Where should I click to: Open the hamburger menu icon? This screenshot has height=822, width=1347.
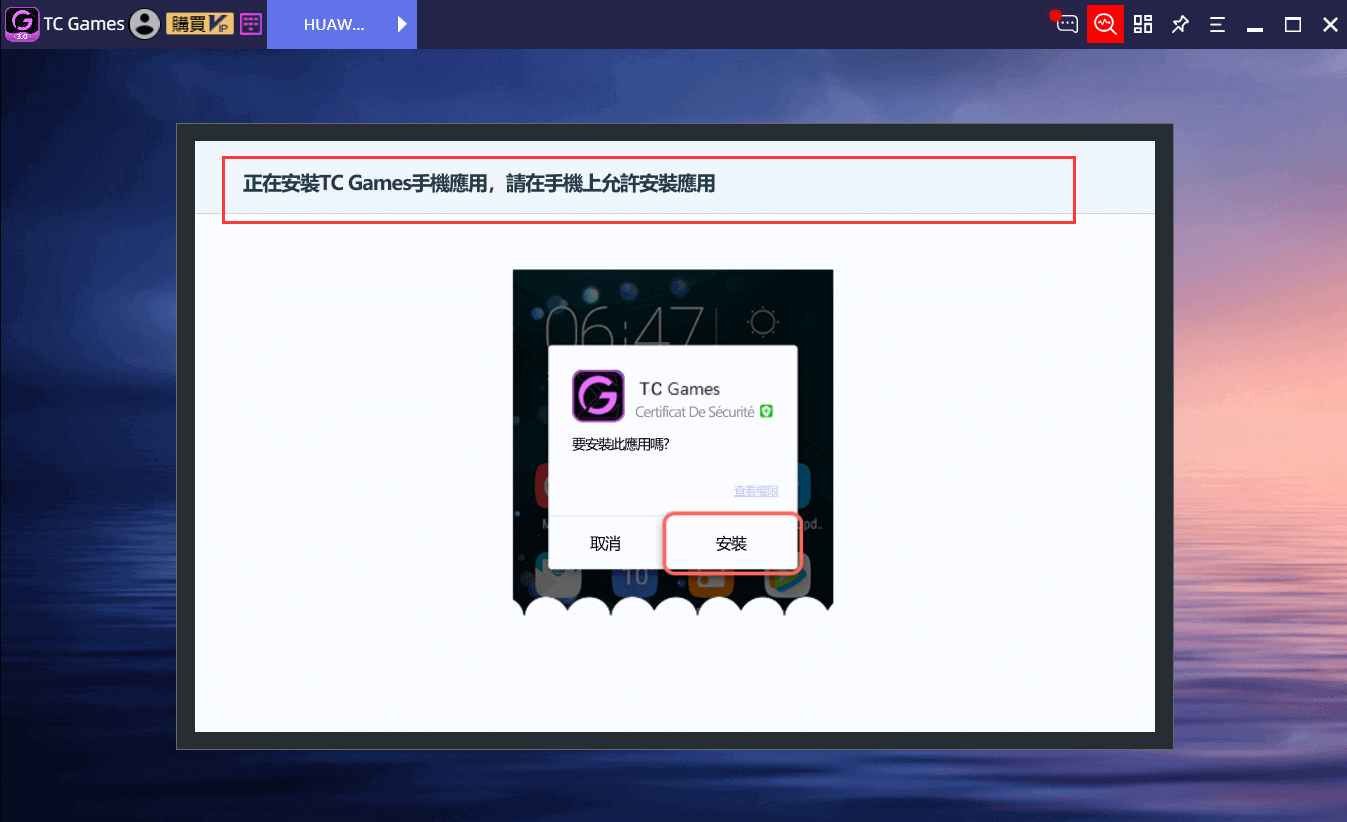point(1217,25)
